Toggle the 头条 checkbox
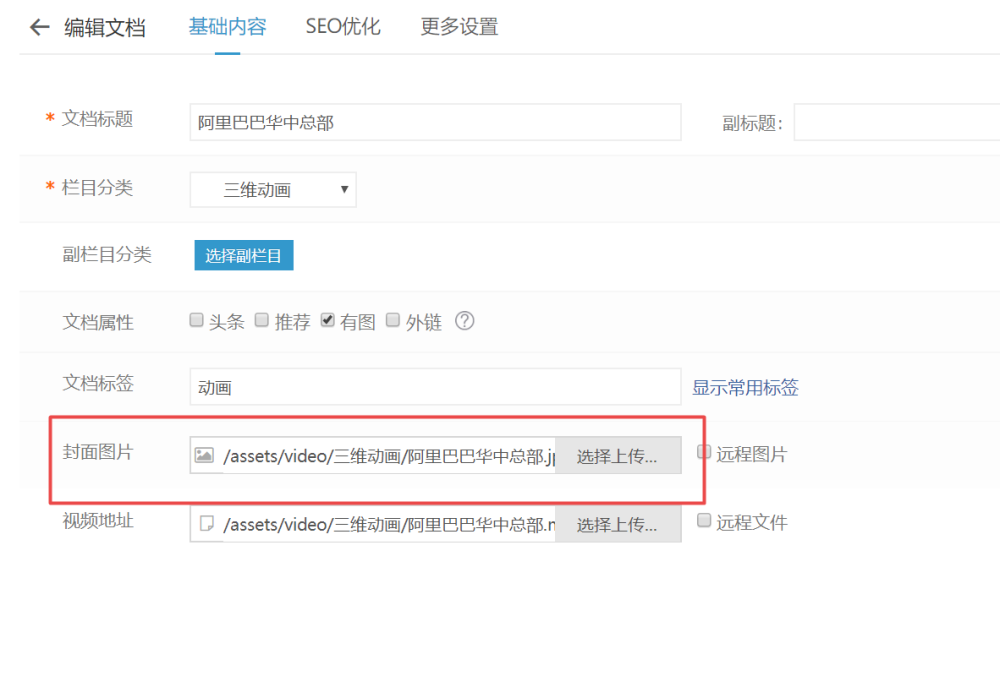The image size is (1000, 687). pyautogui.click(x=196, y=320)
